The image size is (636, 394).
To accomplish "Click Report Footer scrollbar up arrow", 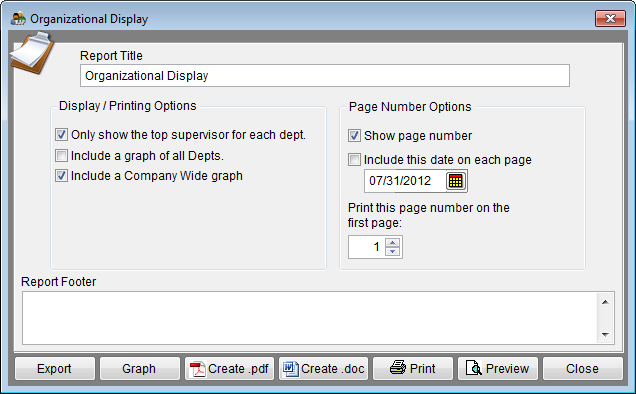I will click(x=605, y=302).
